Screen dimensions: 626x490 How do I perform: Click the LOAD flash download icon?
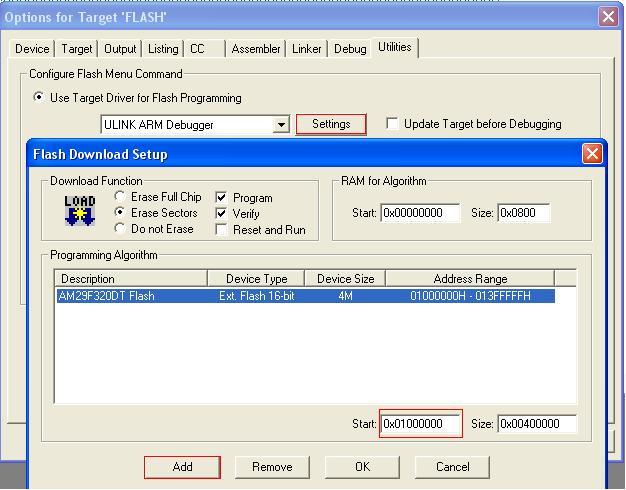pyautogui.click(x=80, y=210)
